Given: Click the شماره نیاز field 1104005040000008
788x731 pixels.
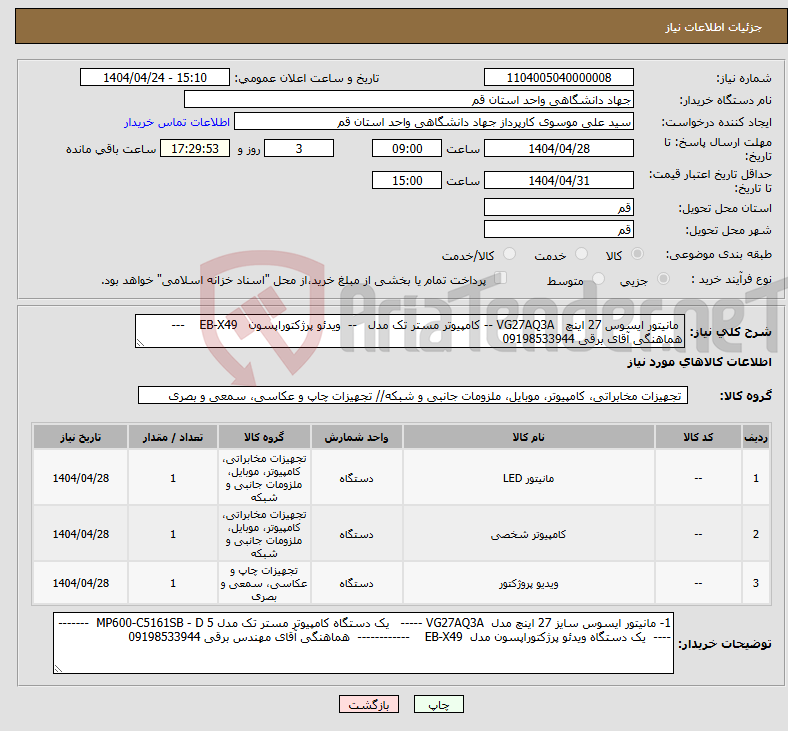Looking at the screenshot, I should (x=558, y=77).
